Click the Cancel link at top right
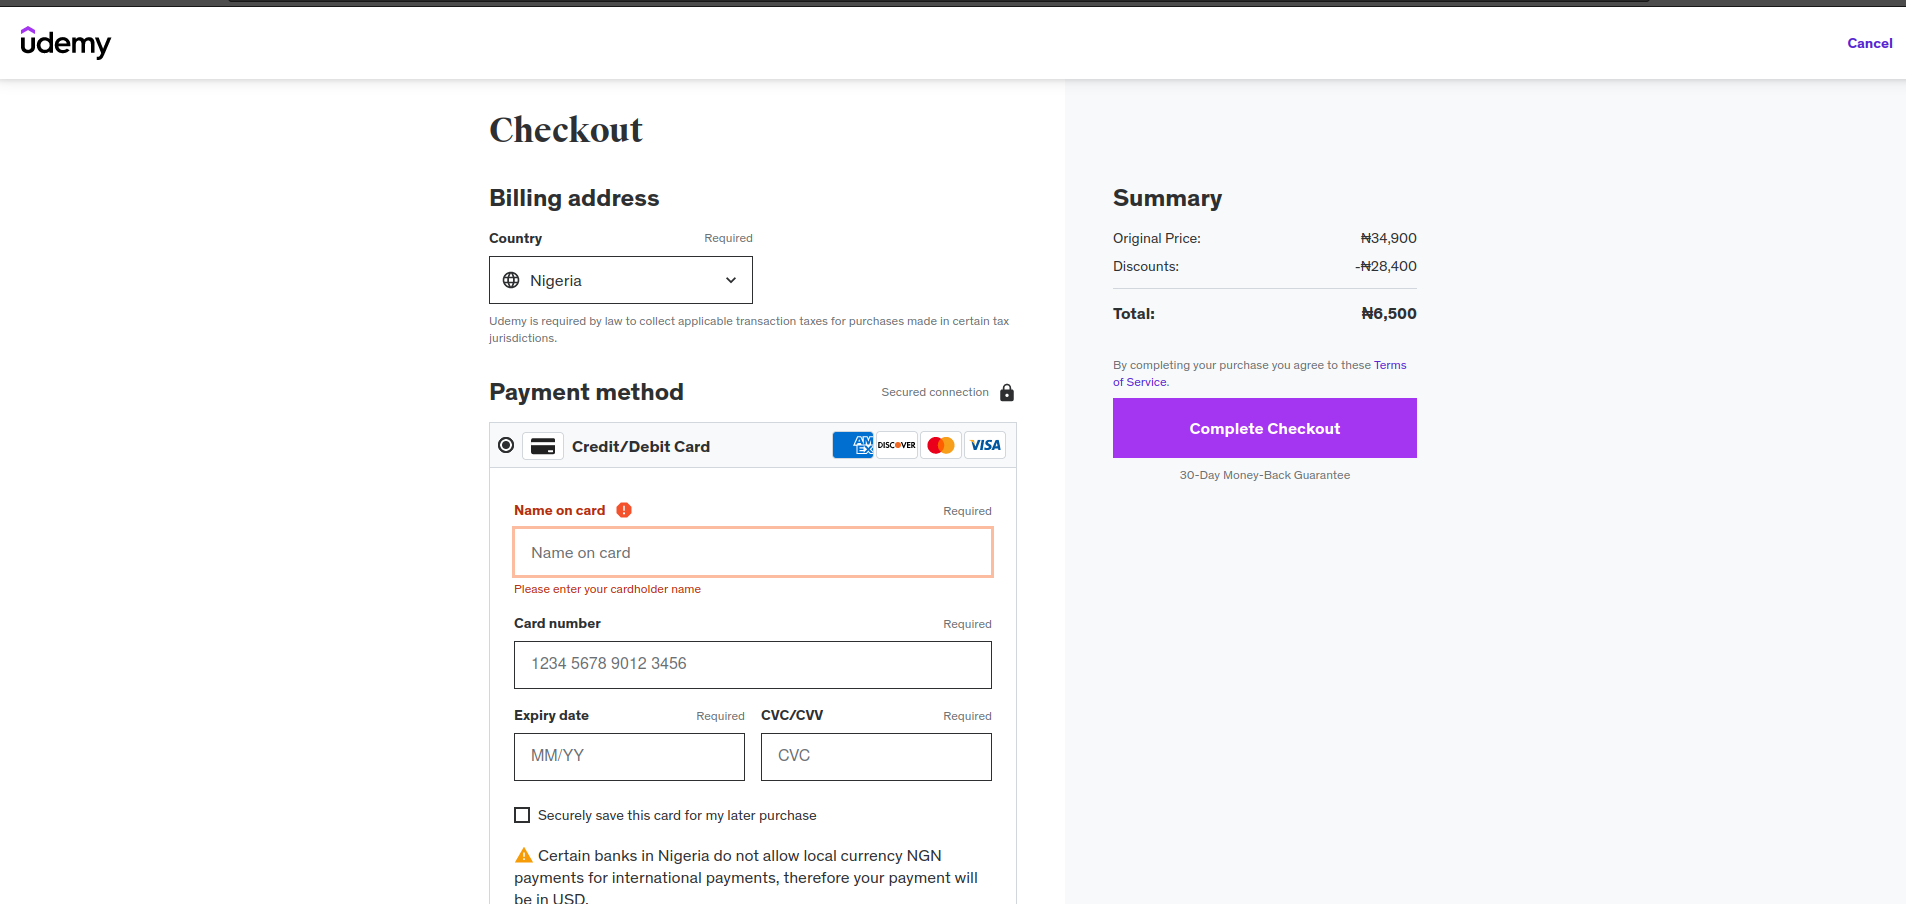 [x=1868, y=43]
